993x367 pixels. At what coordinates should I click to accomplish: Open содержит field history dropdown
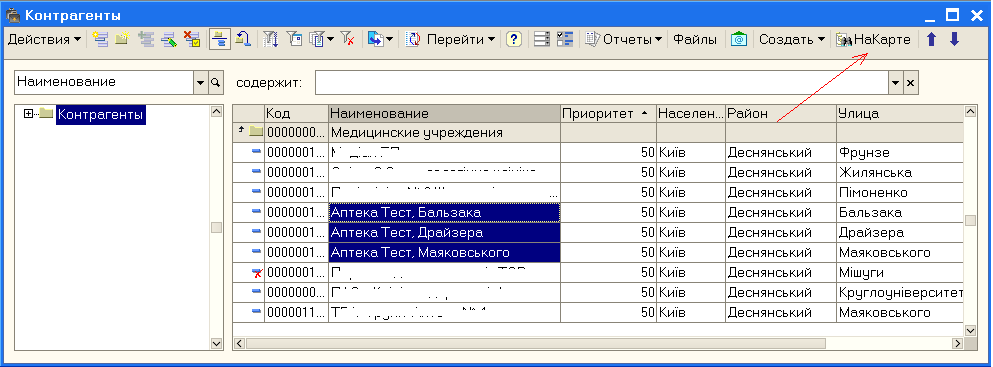pyautogui.click(x=895, y=83)
